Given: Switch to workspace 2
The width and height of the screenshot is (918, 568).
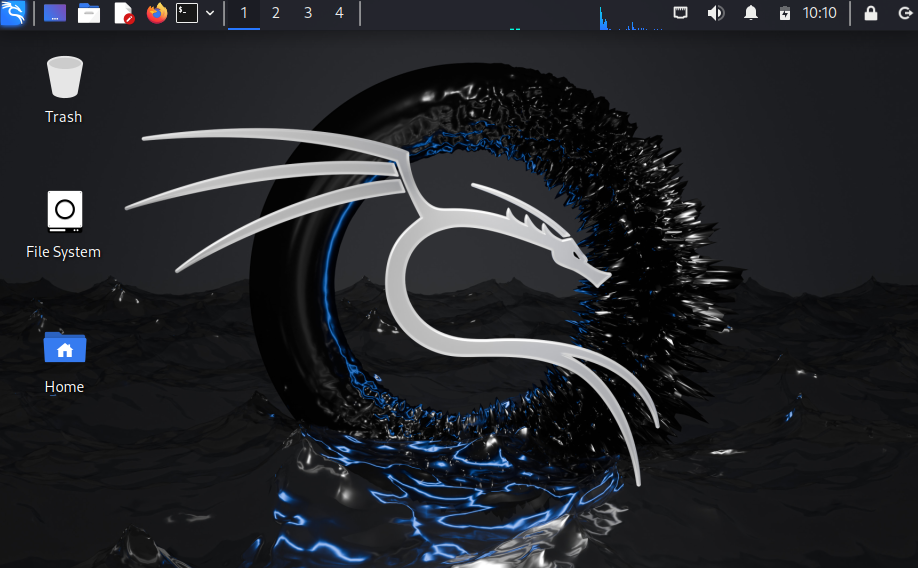Looking at the screenshot, I should pyautogui.click(x=276, y=13).
